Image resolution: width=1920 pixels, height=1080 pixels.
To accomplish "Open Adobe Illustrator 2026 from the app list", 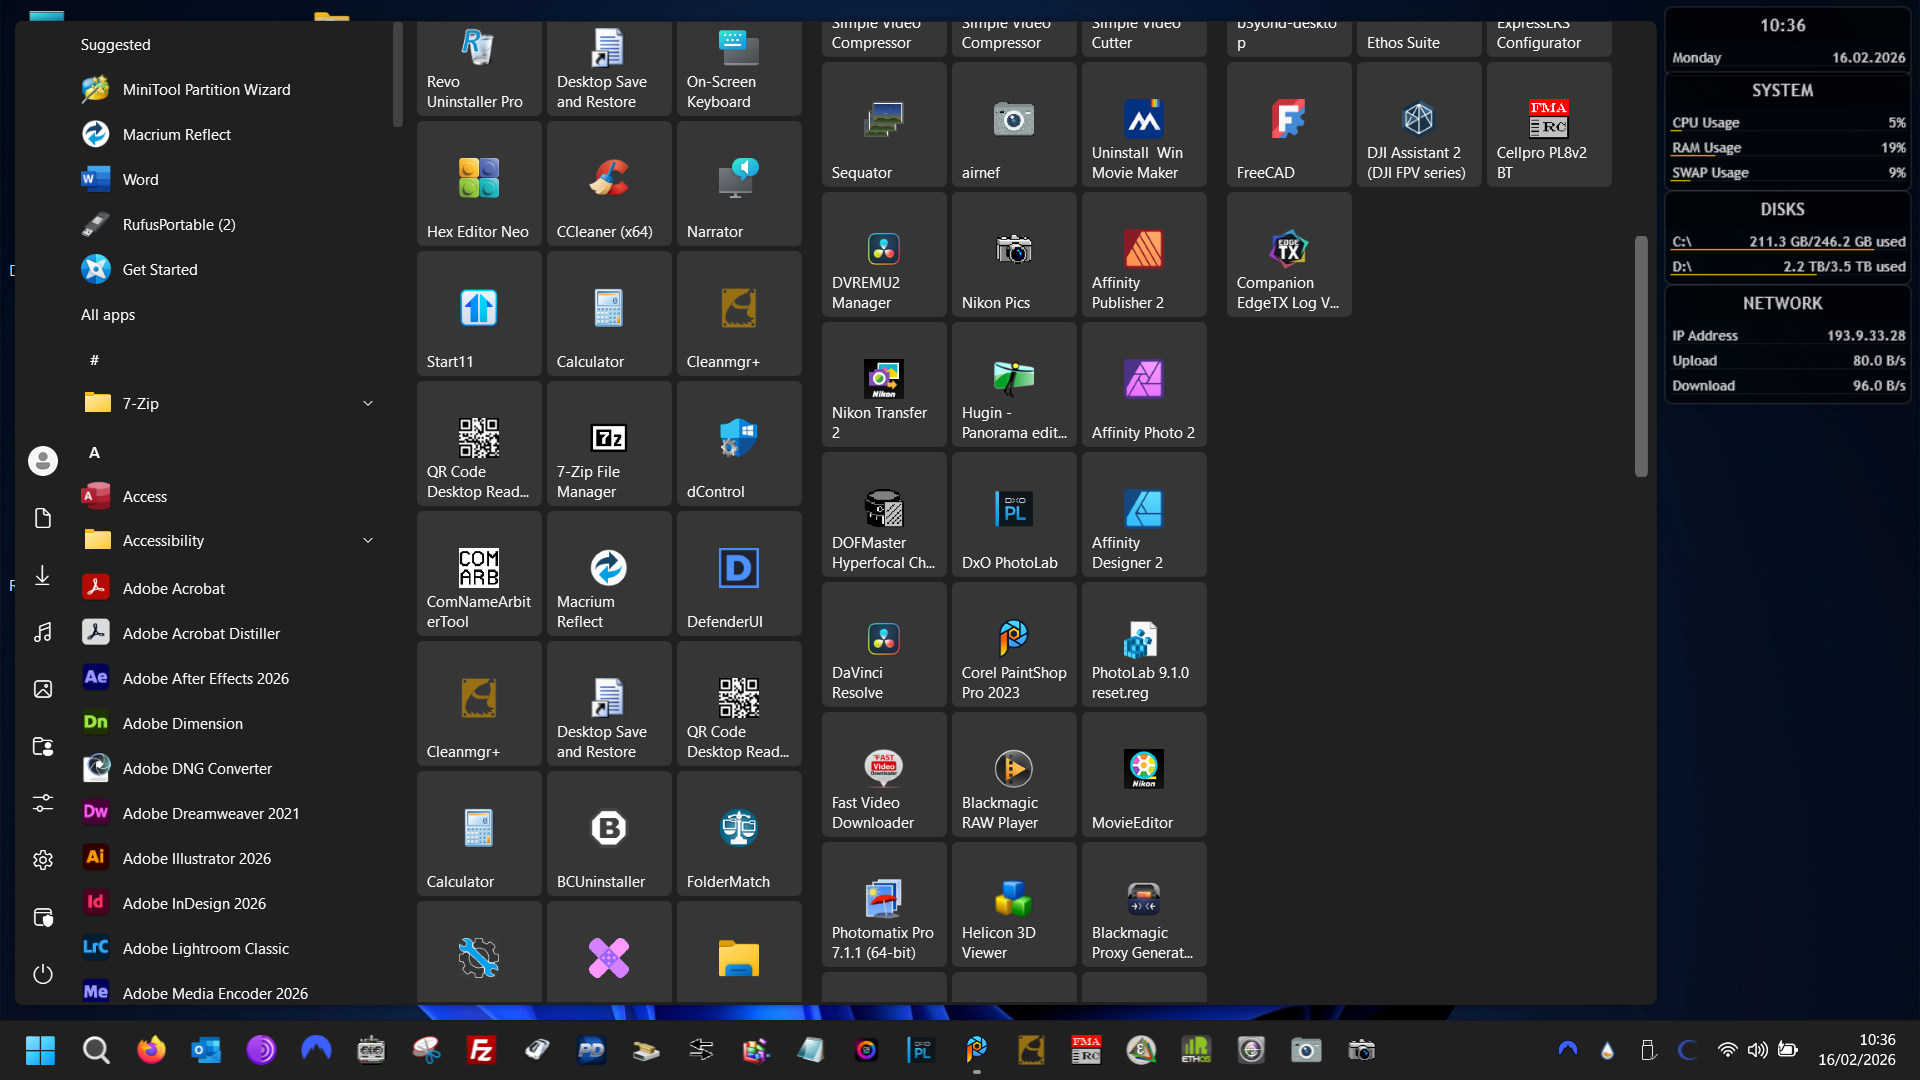I will pyautogui.click(x=196, y=859).
